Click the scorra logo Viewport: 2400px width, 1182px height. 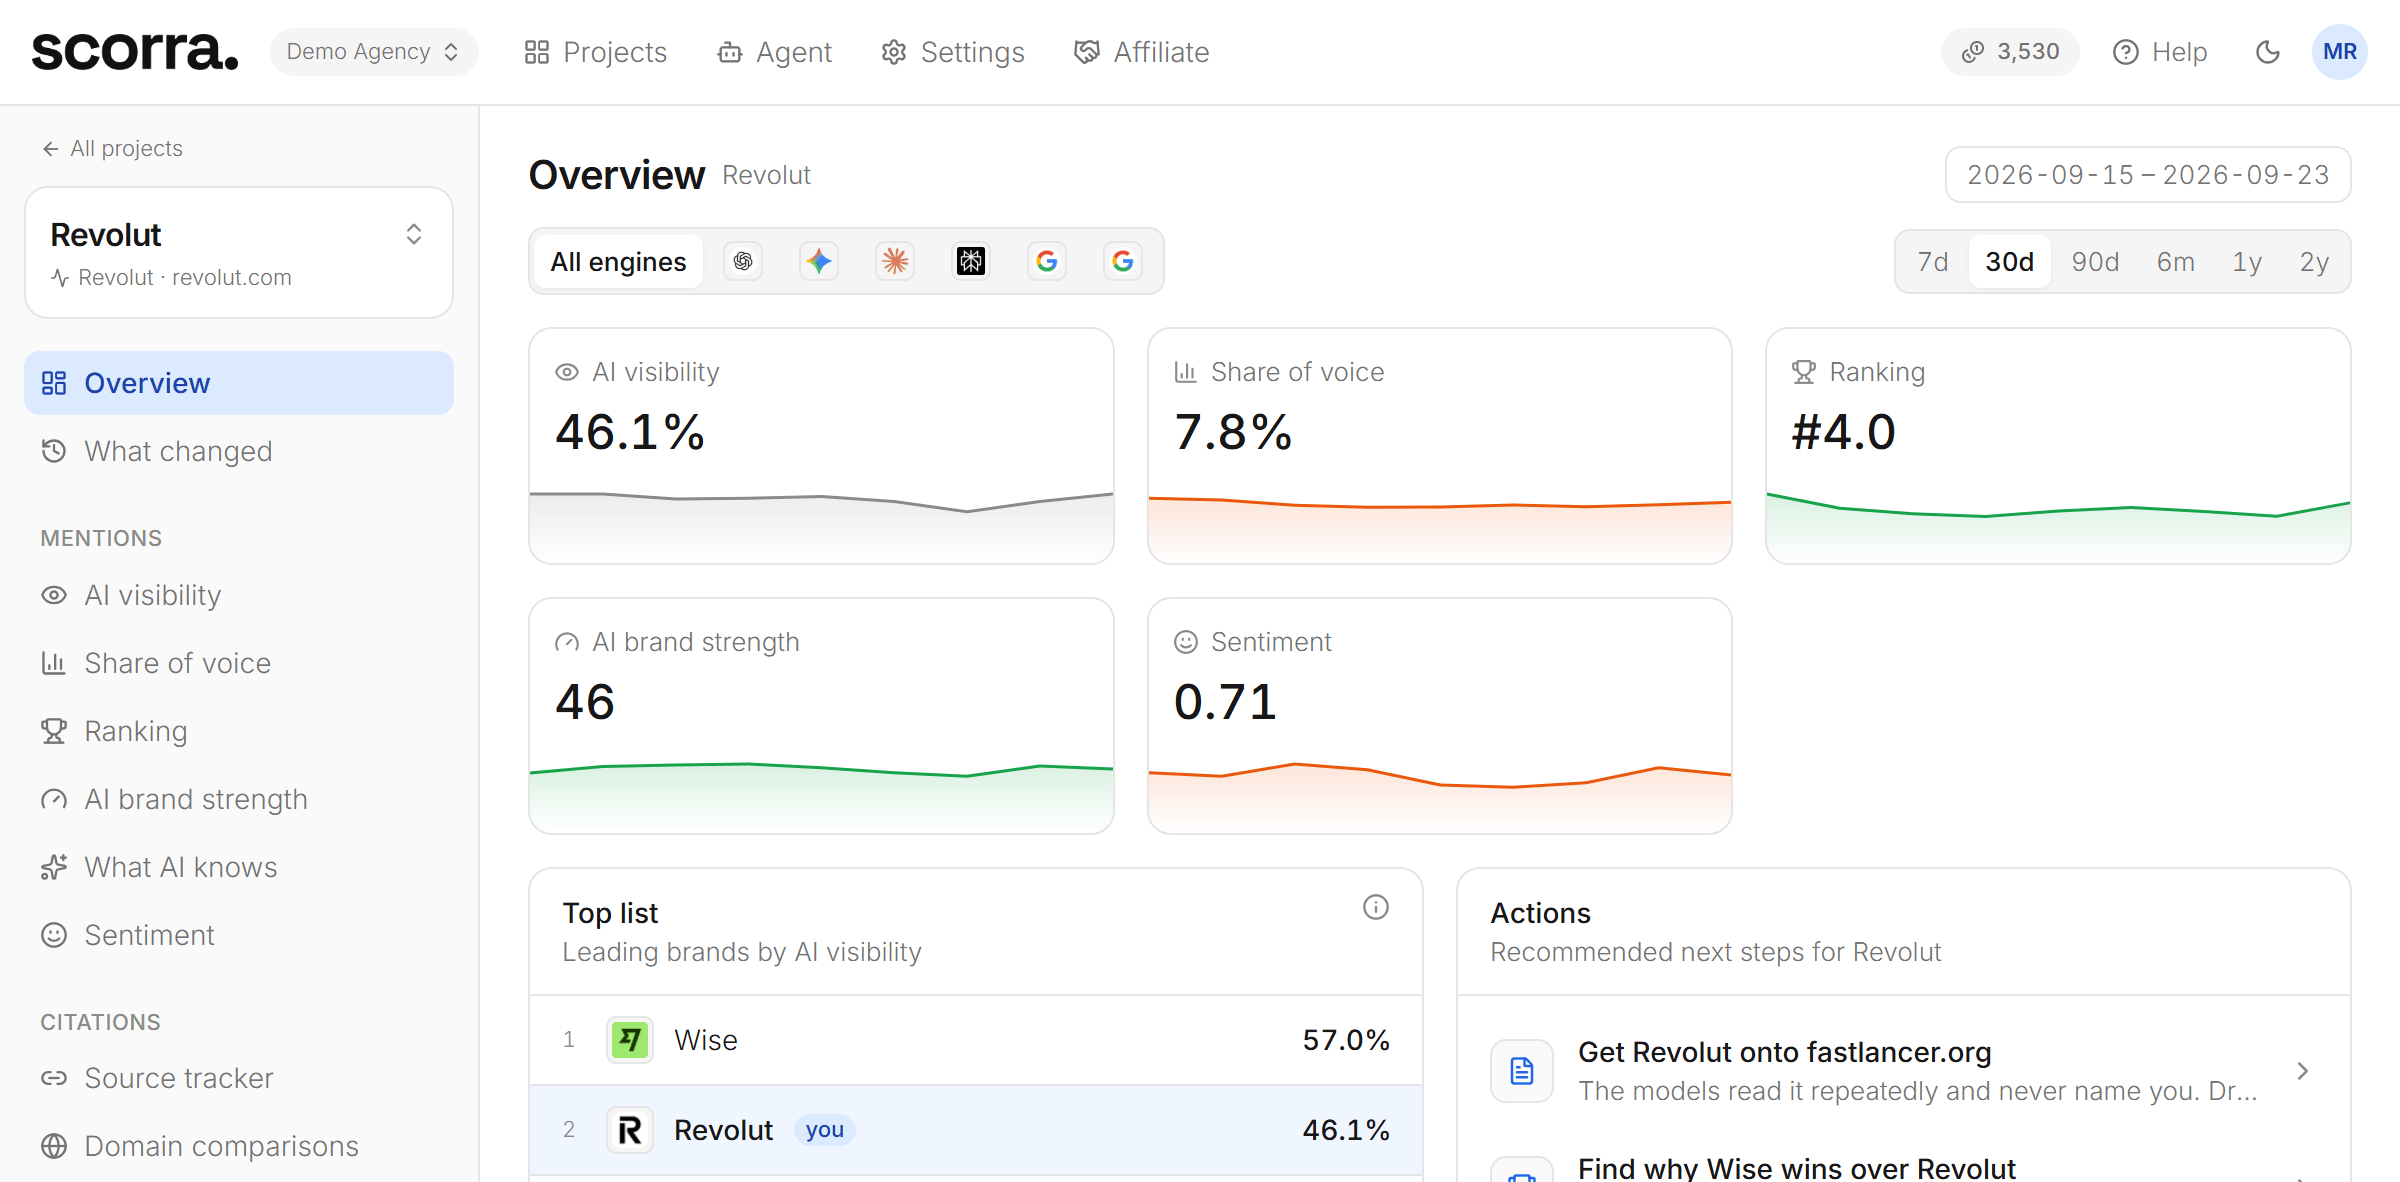(x=135, y=51)
